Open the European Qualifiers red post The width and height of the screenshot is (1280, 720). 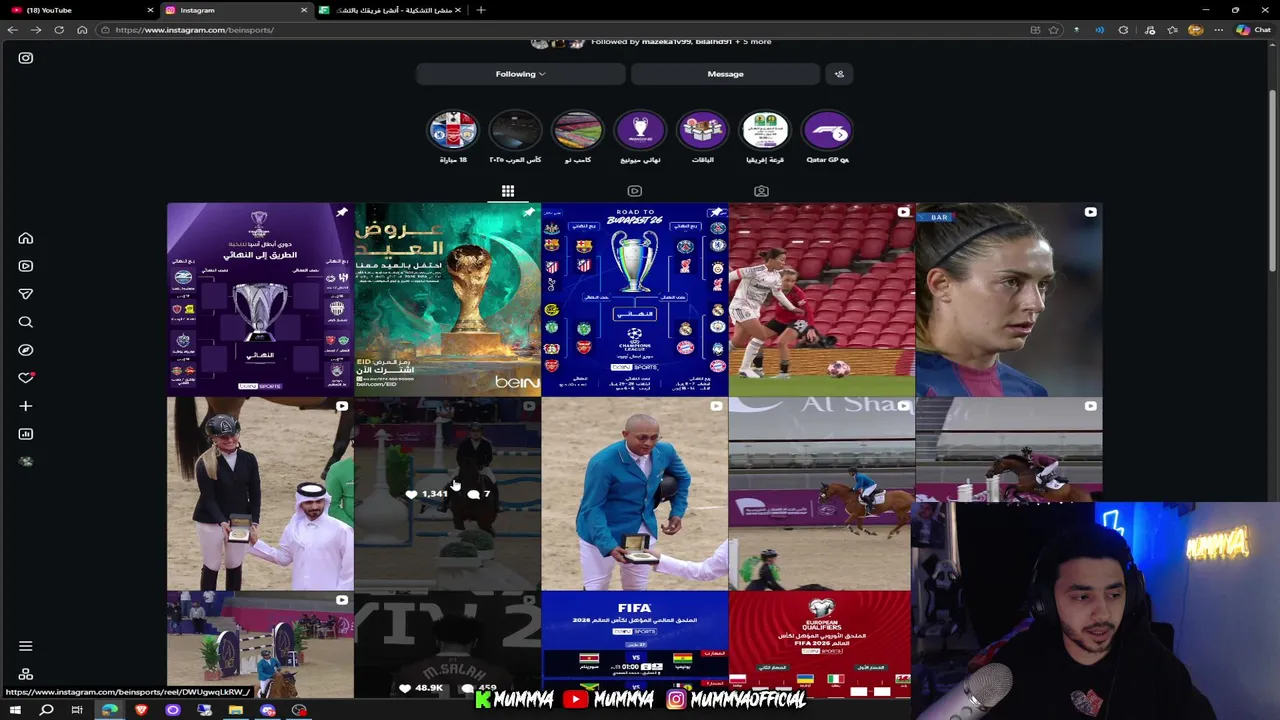click(821, 644)
